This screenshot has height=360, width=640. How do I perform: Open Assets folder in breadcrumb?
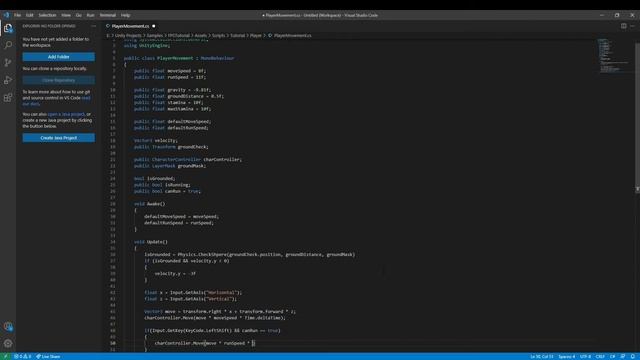click(200, 36)
